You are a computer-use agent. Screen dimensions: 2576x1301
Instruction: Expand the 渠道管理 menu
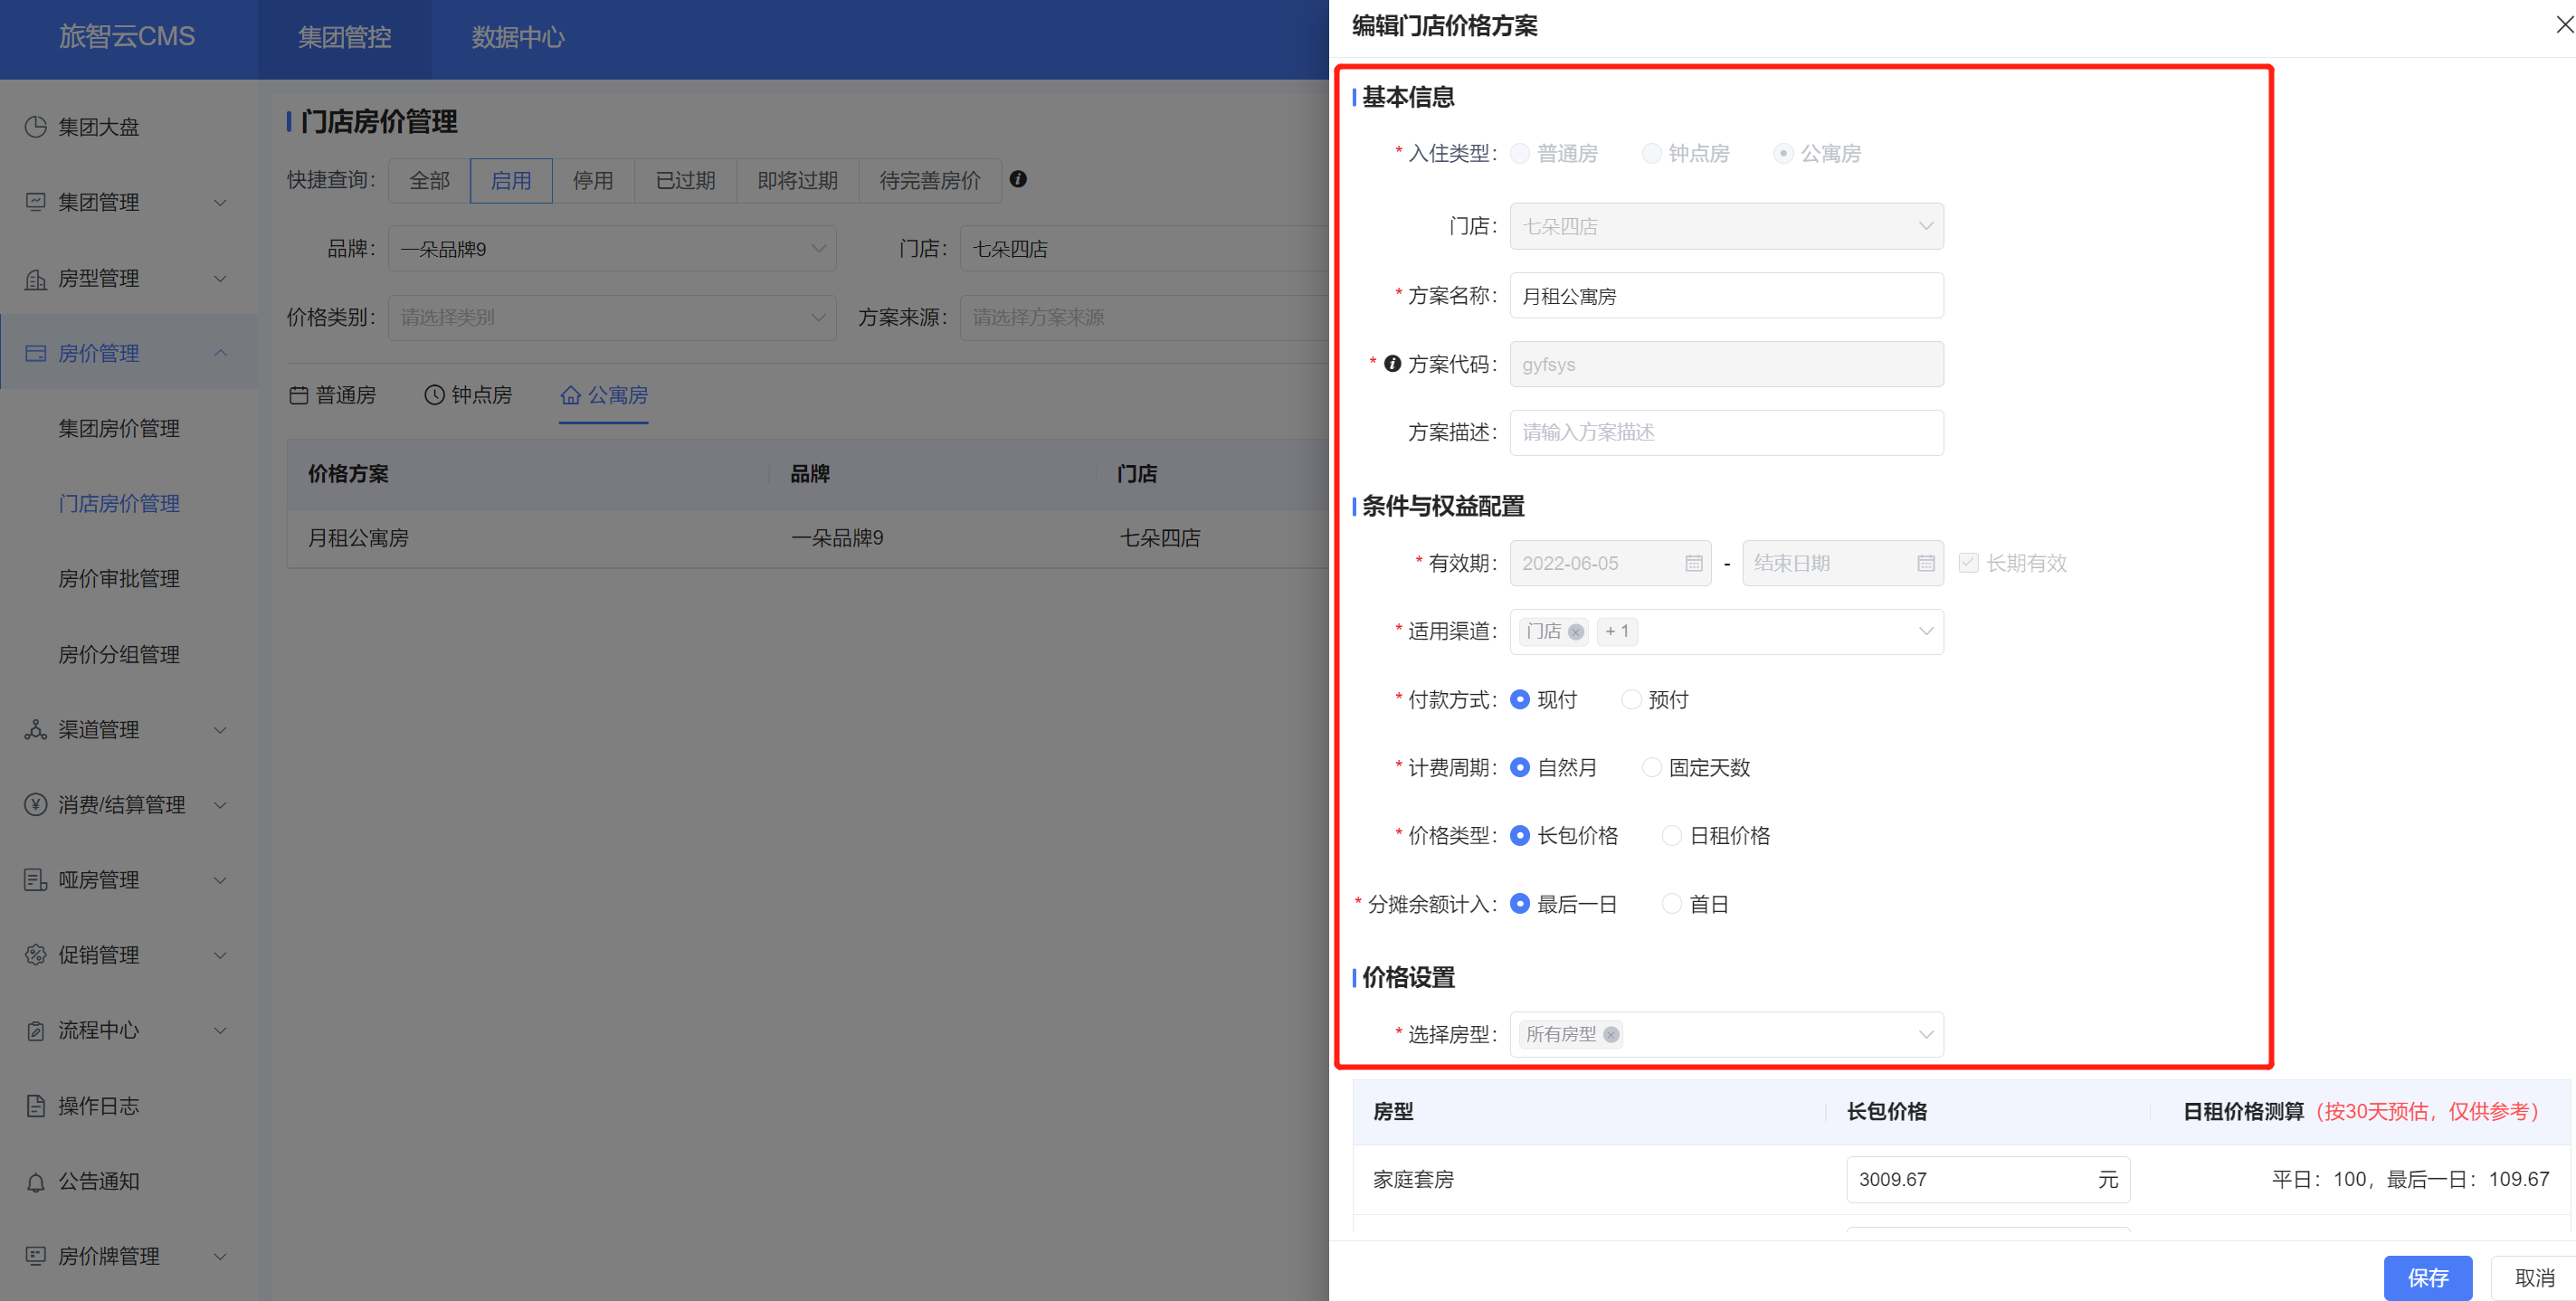coord(221,729)
